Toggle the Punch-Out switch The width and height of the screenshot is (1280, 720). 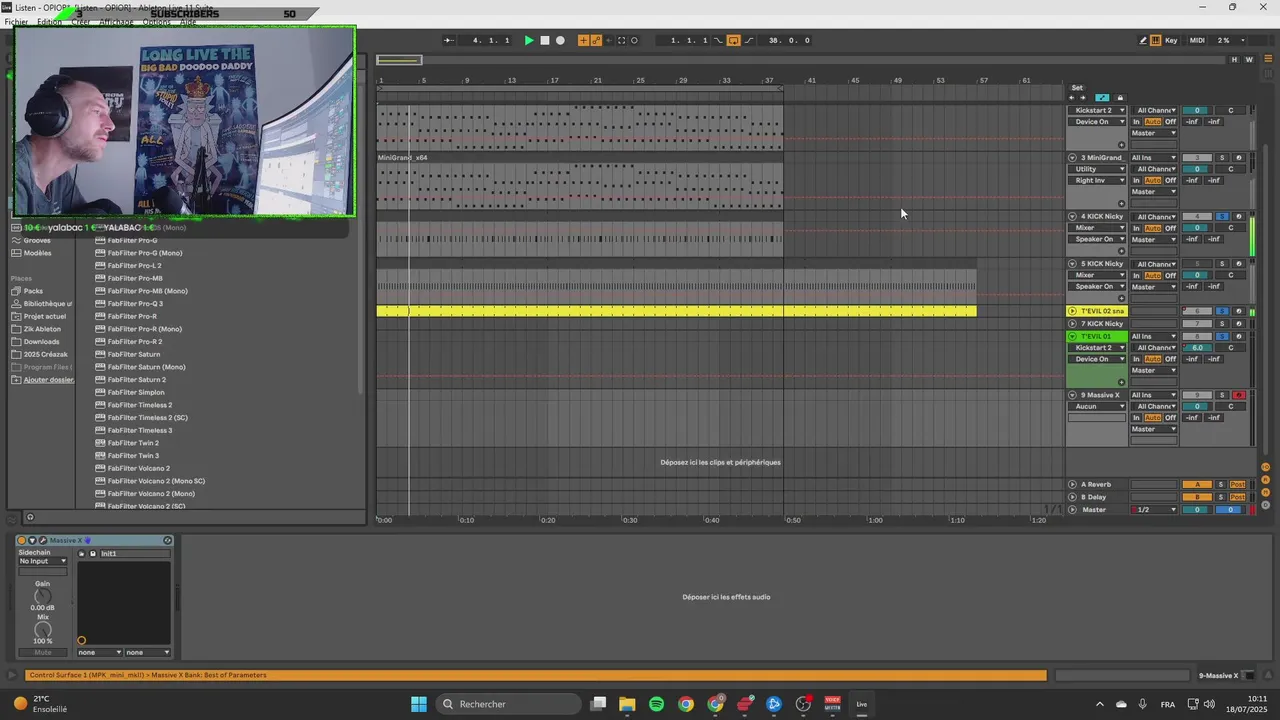[749, 40]
